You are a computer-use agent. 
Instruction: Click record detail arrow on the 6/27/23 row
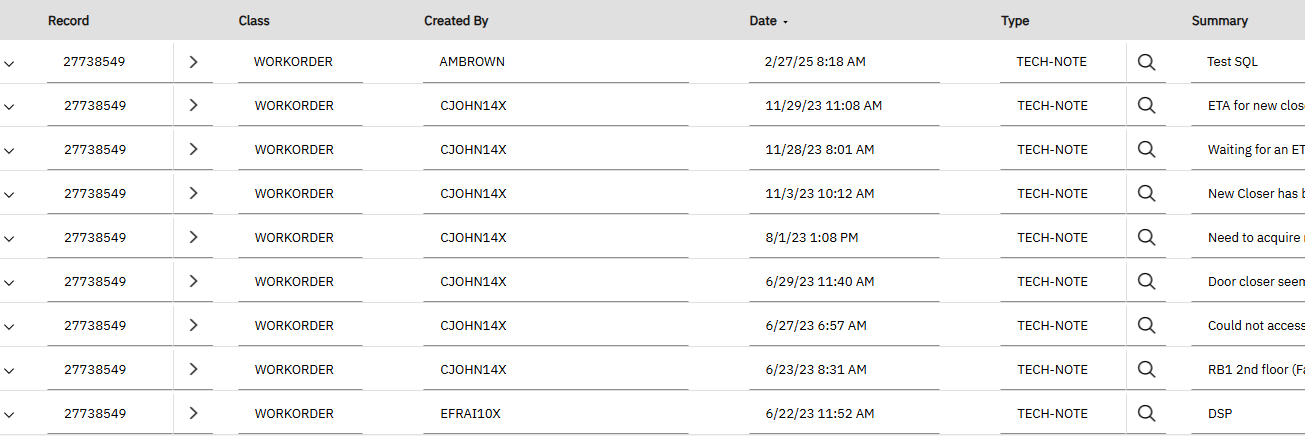click(x=193, y=326)
